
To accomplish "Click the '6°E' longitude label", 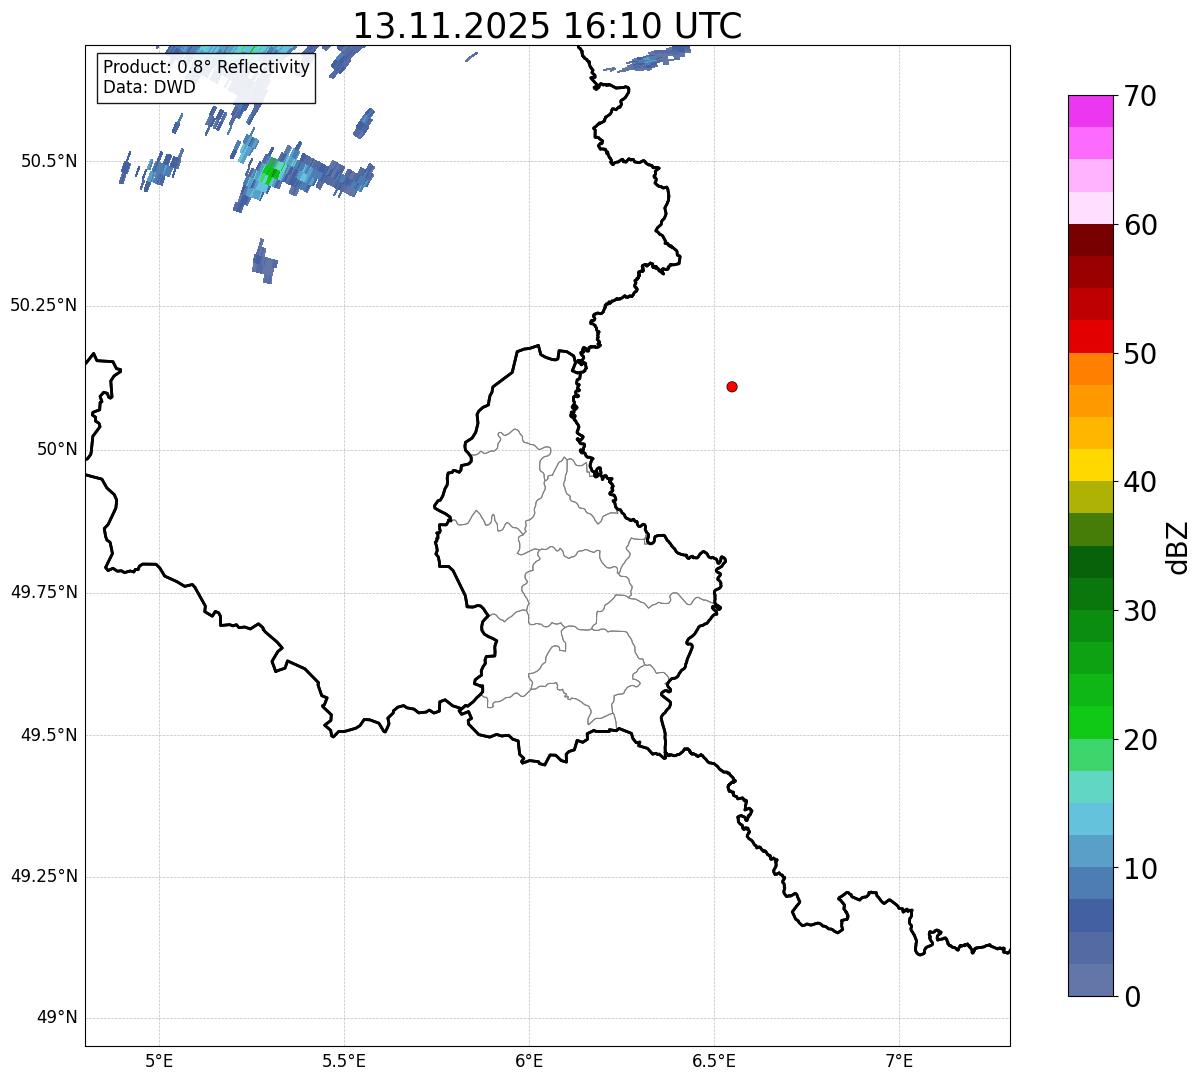I will (529, 1061).
